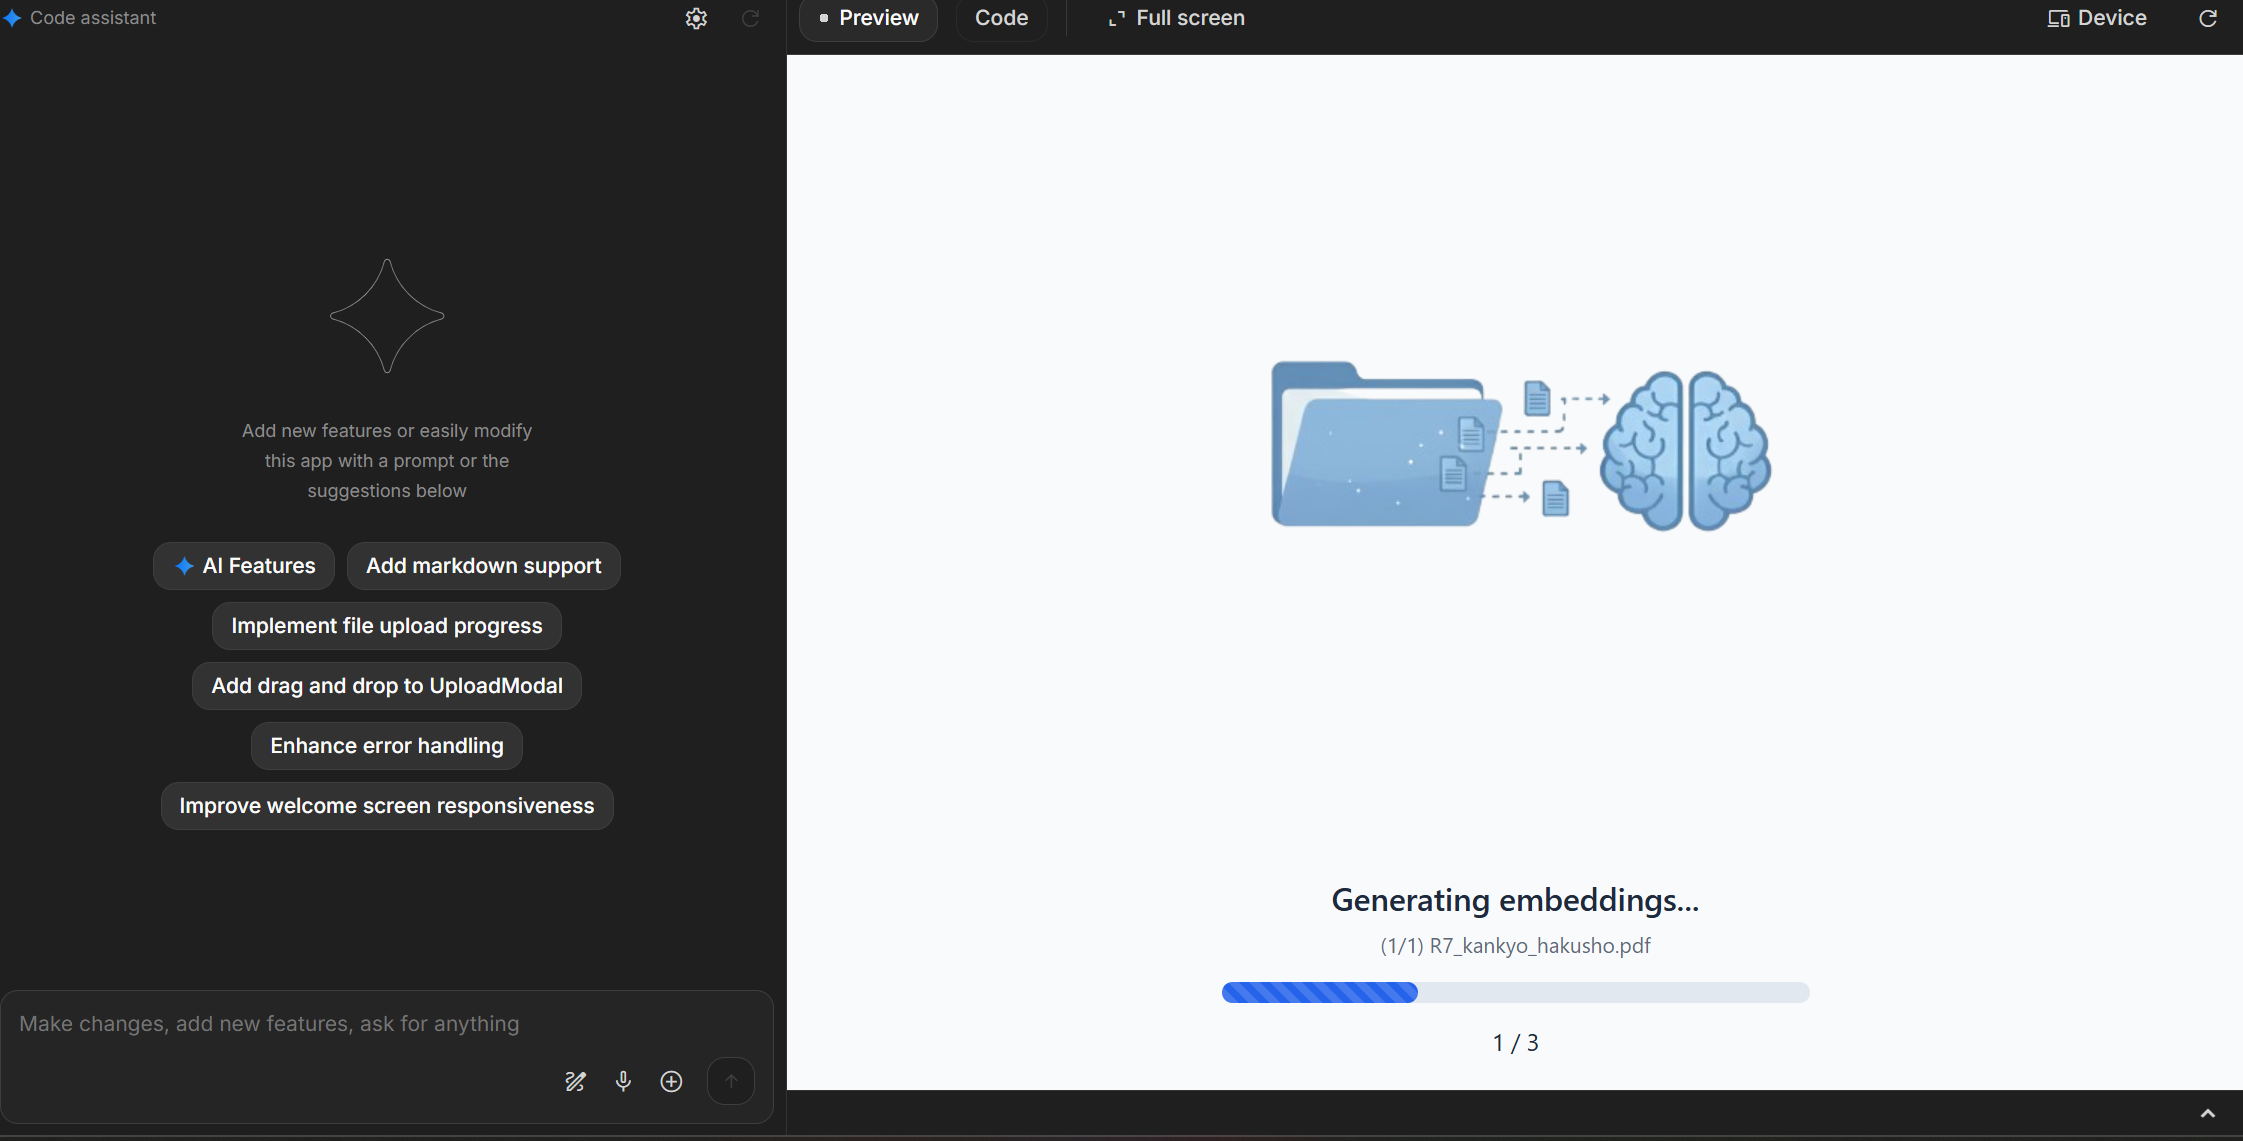This screenshot has height=1141, width=2243.
Task: Pick Implement file upload progress suggestion
Action: (386, 626)
